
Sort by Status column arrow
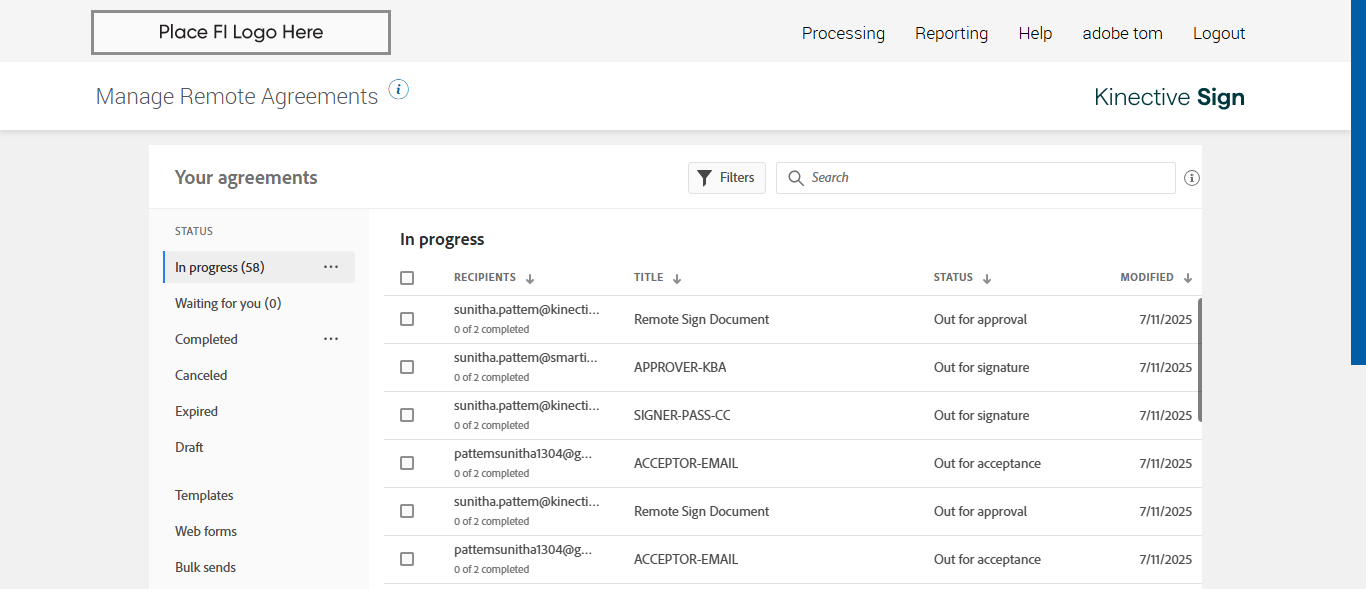[987, 279]
